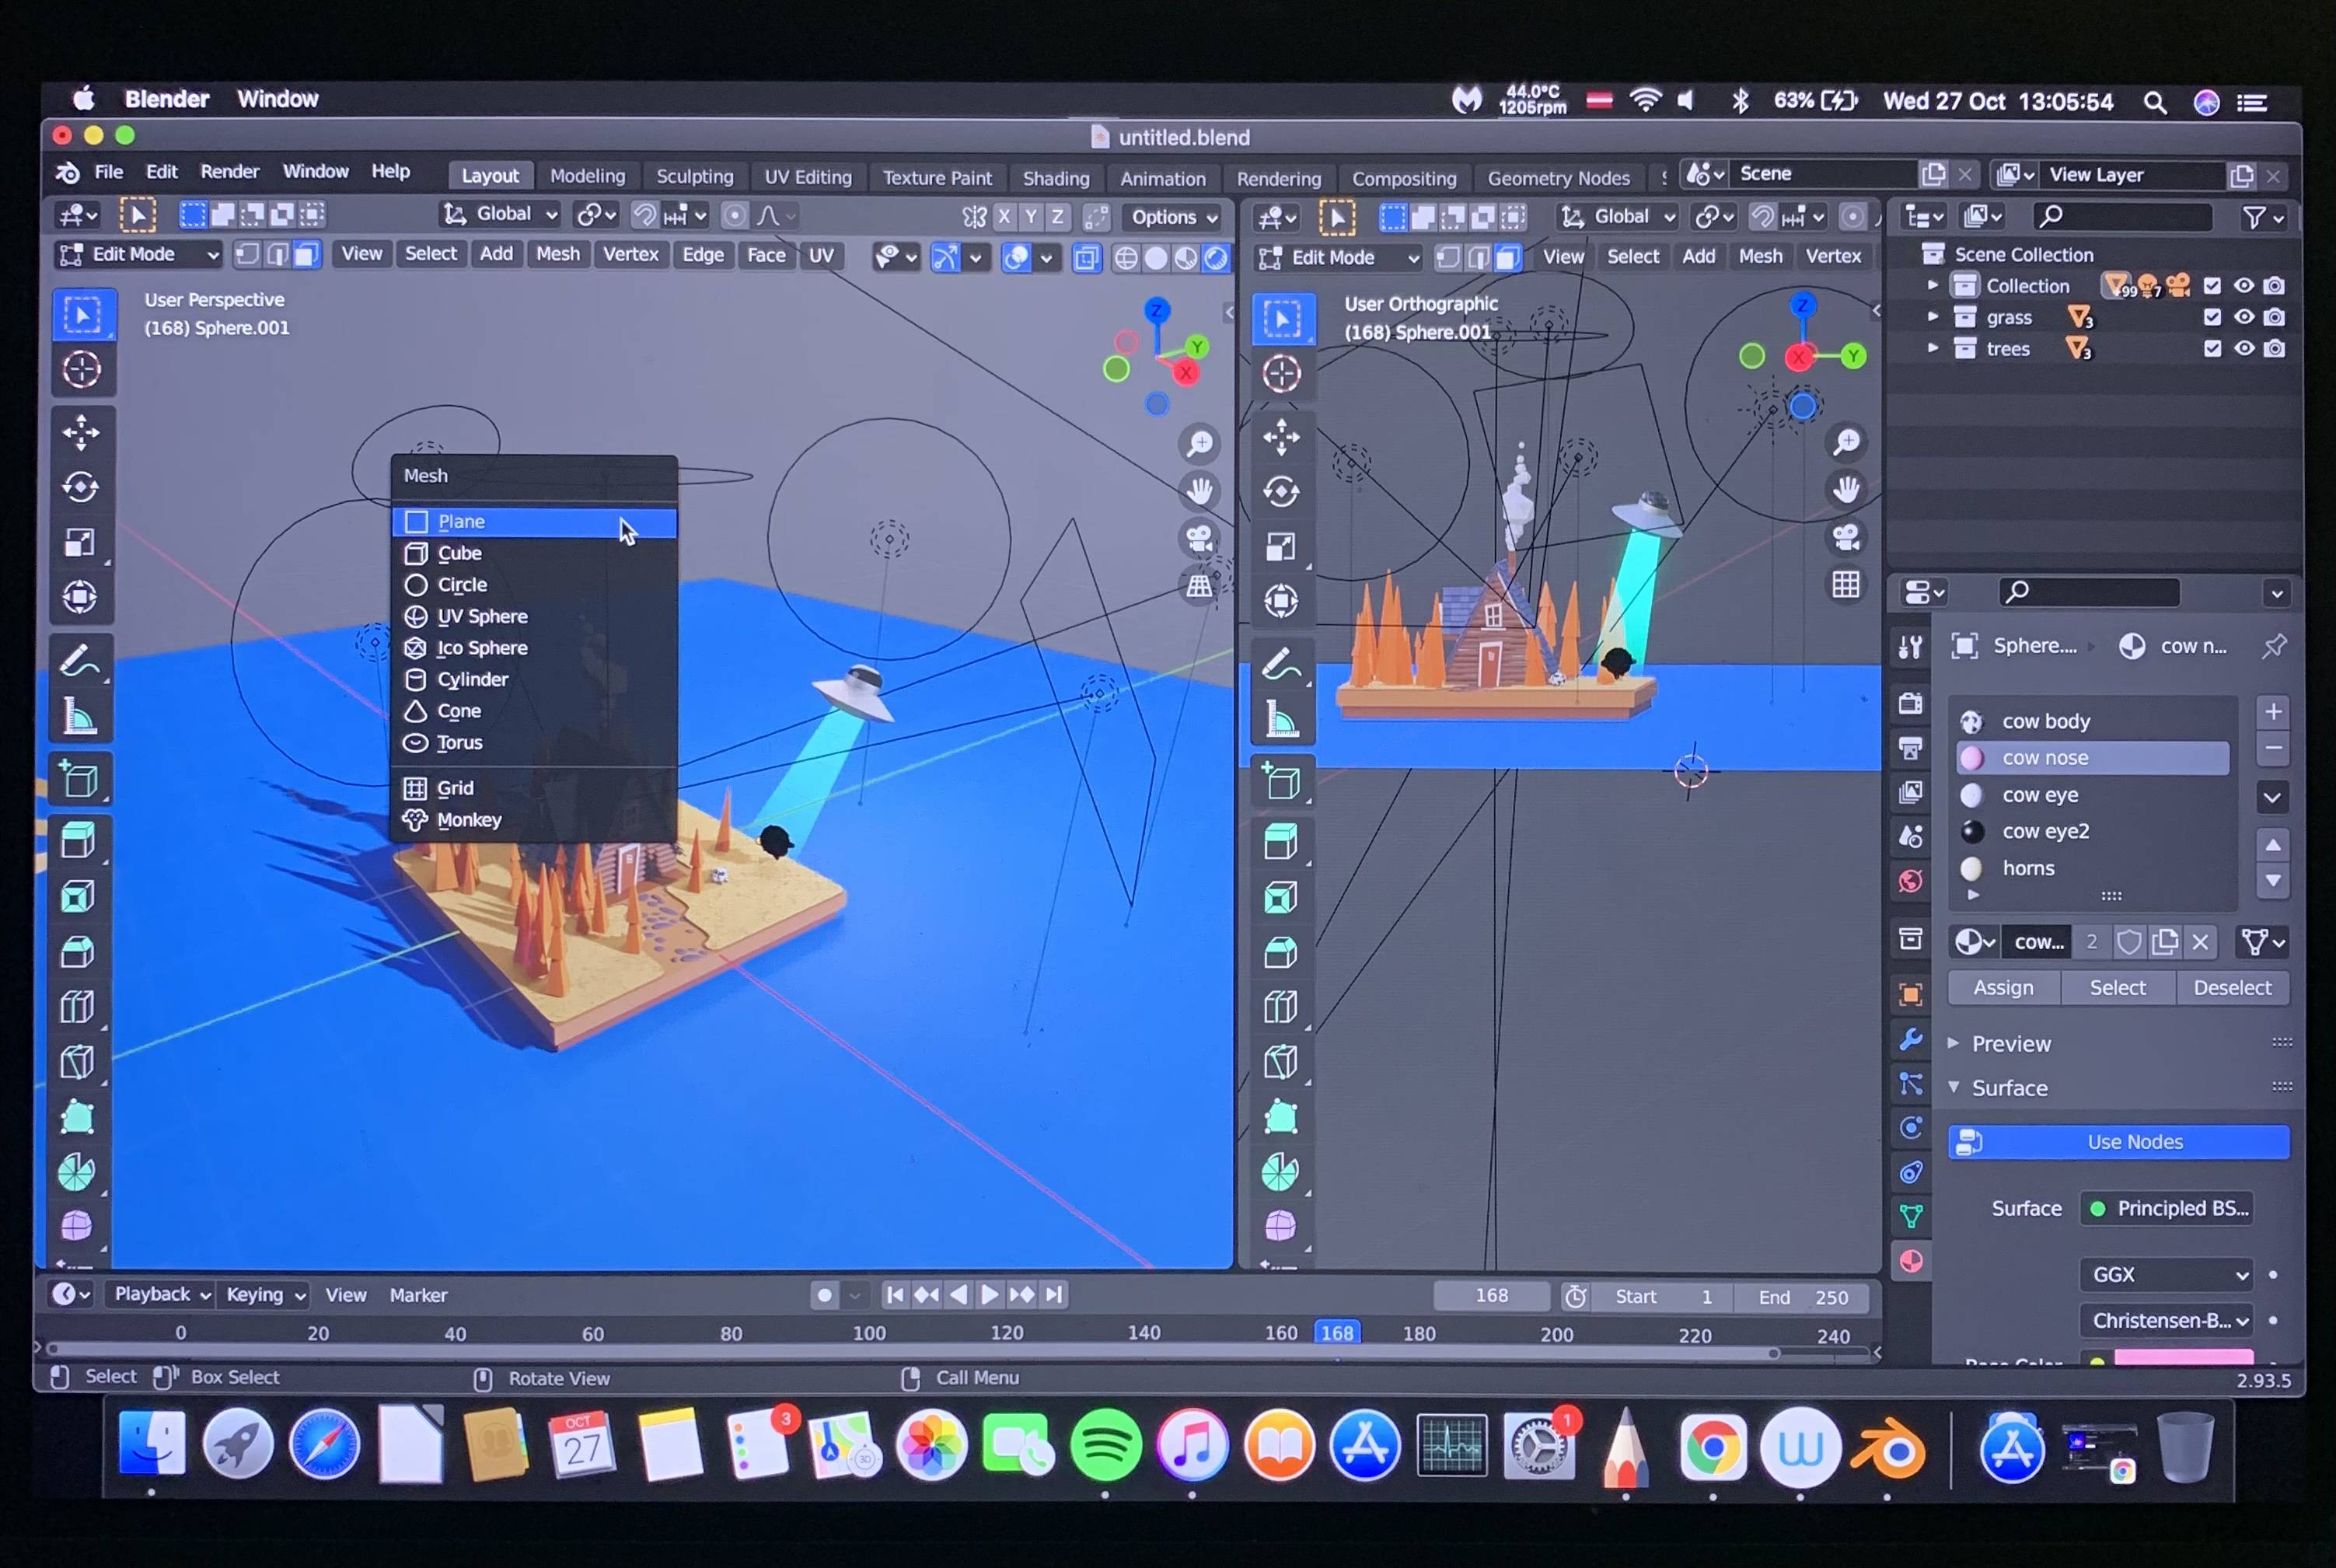Select the Scale tool in left viewport
This screenshot has height=1568, width=2336.
81,542
